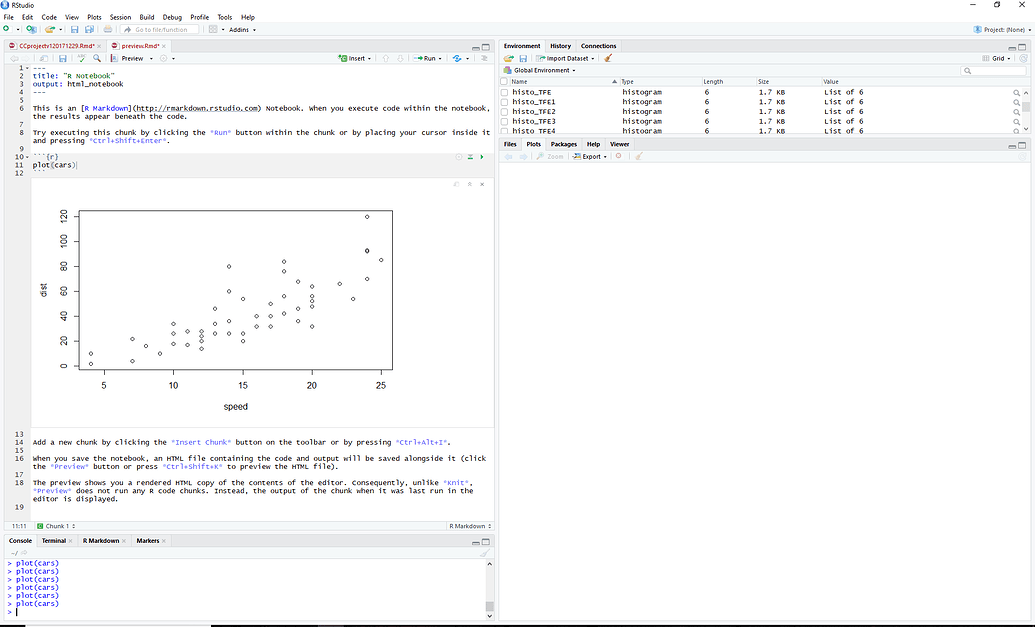The width and height of the screenshot is (1035, 627).
Task: Switch to the Viewer tab
Action: point(619,144)
